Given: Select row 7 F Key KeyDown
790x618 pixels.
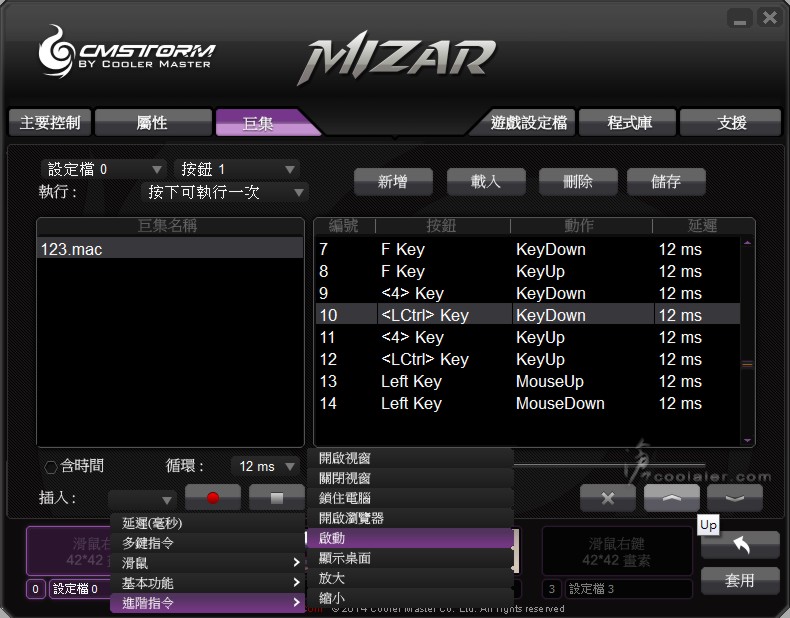Looking at the screenshot, I should coord(528,249).
